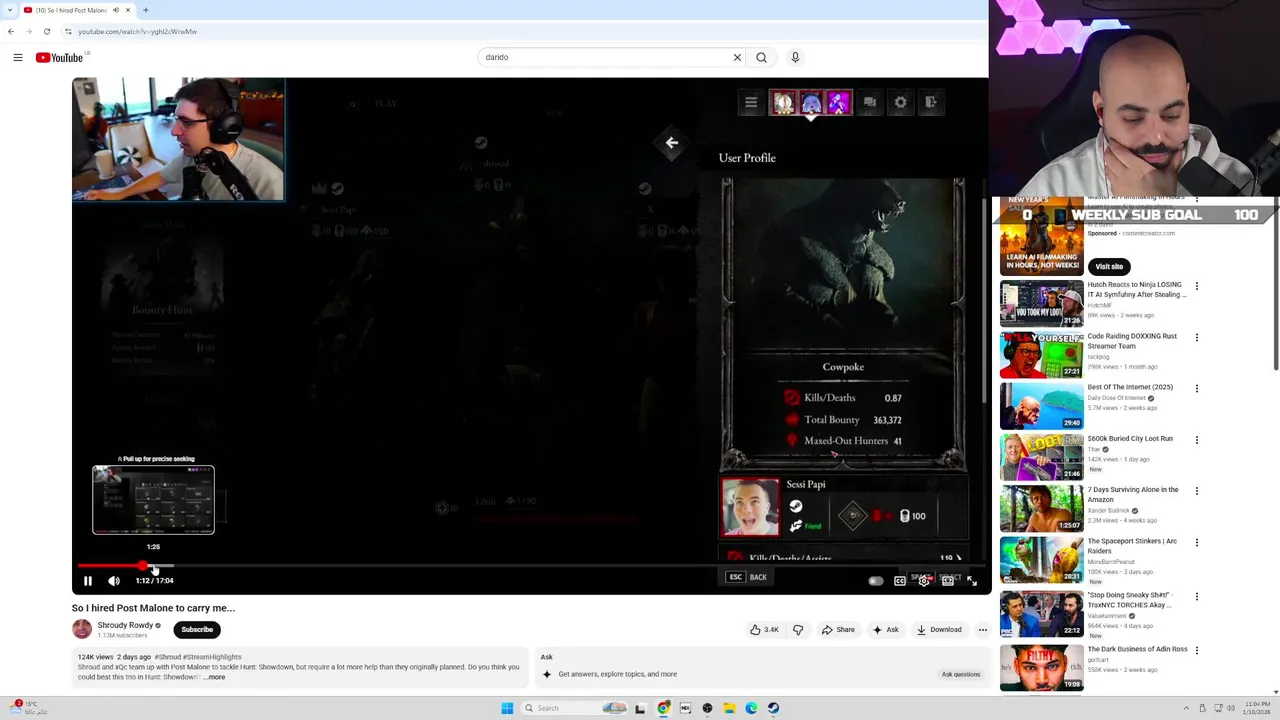Viewport: 1280px width, 720px height.
Task: Open the Code Raiding DOXXING Rust video
Action: (x=1041, y=355)
